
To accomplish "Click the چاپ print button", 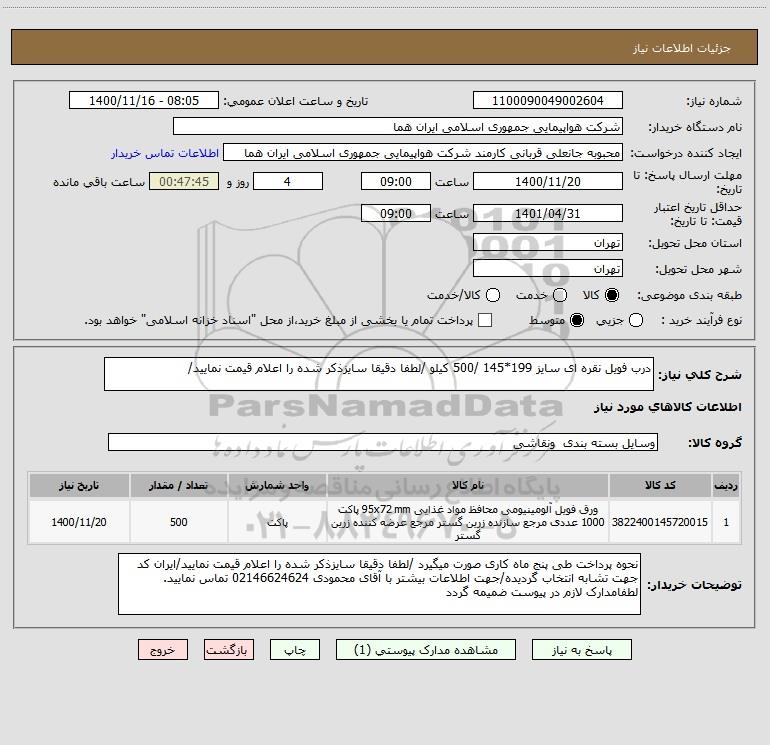I will click(x=295, y=650).
